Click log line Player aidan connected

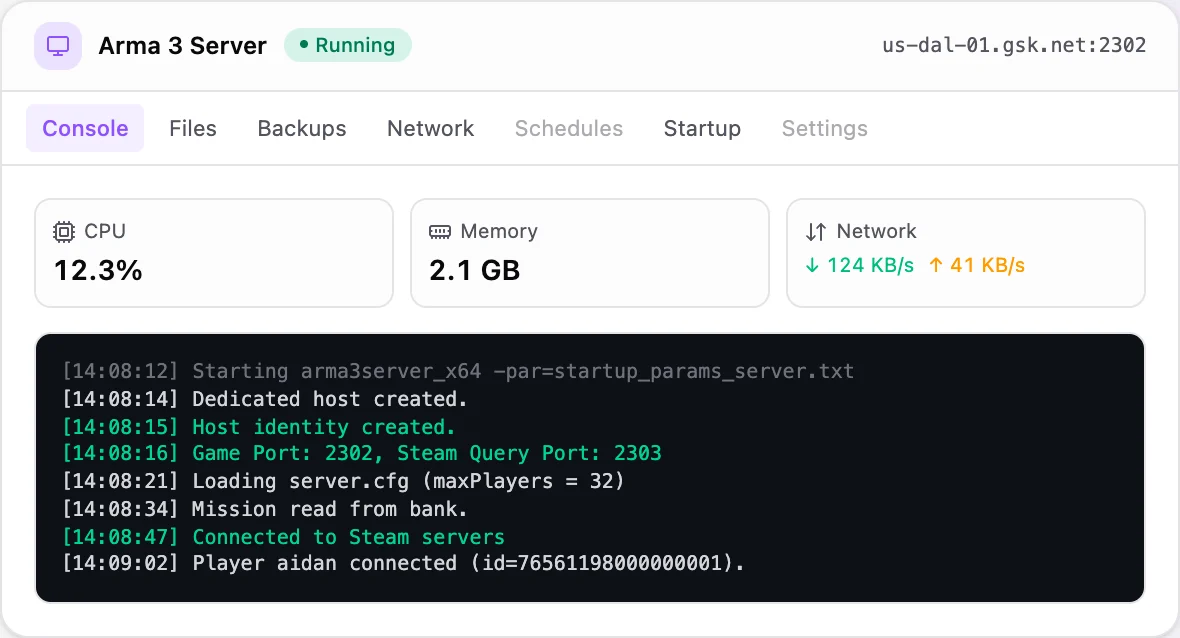[x=403, y=564]
